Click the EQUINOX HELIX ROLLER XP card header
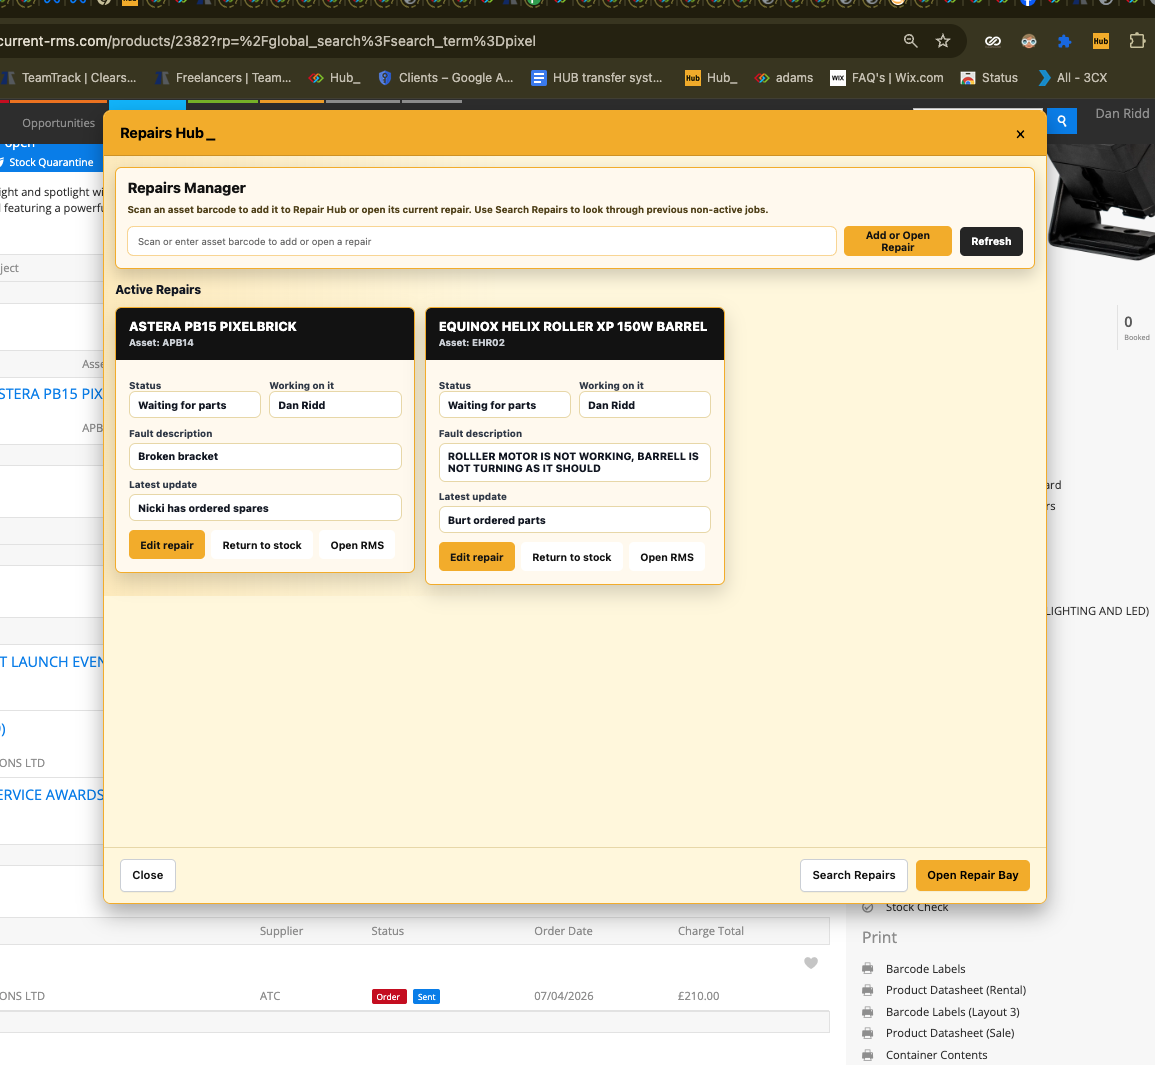The width and height of the screenshot is (1155, 1065). click(x=575, y=334)
